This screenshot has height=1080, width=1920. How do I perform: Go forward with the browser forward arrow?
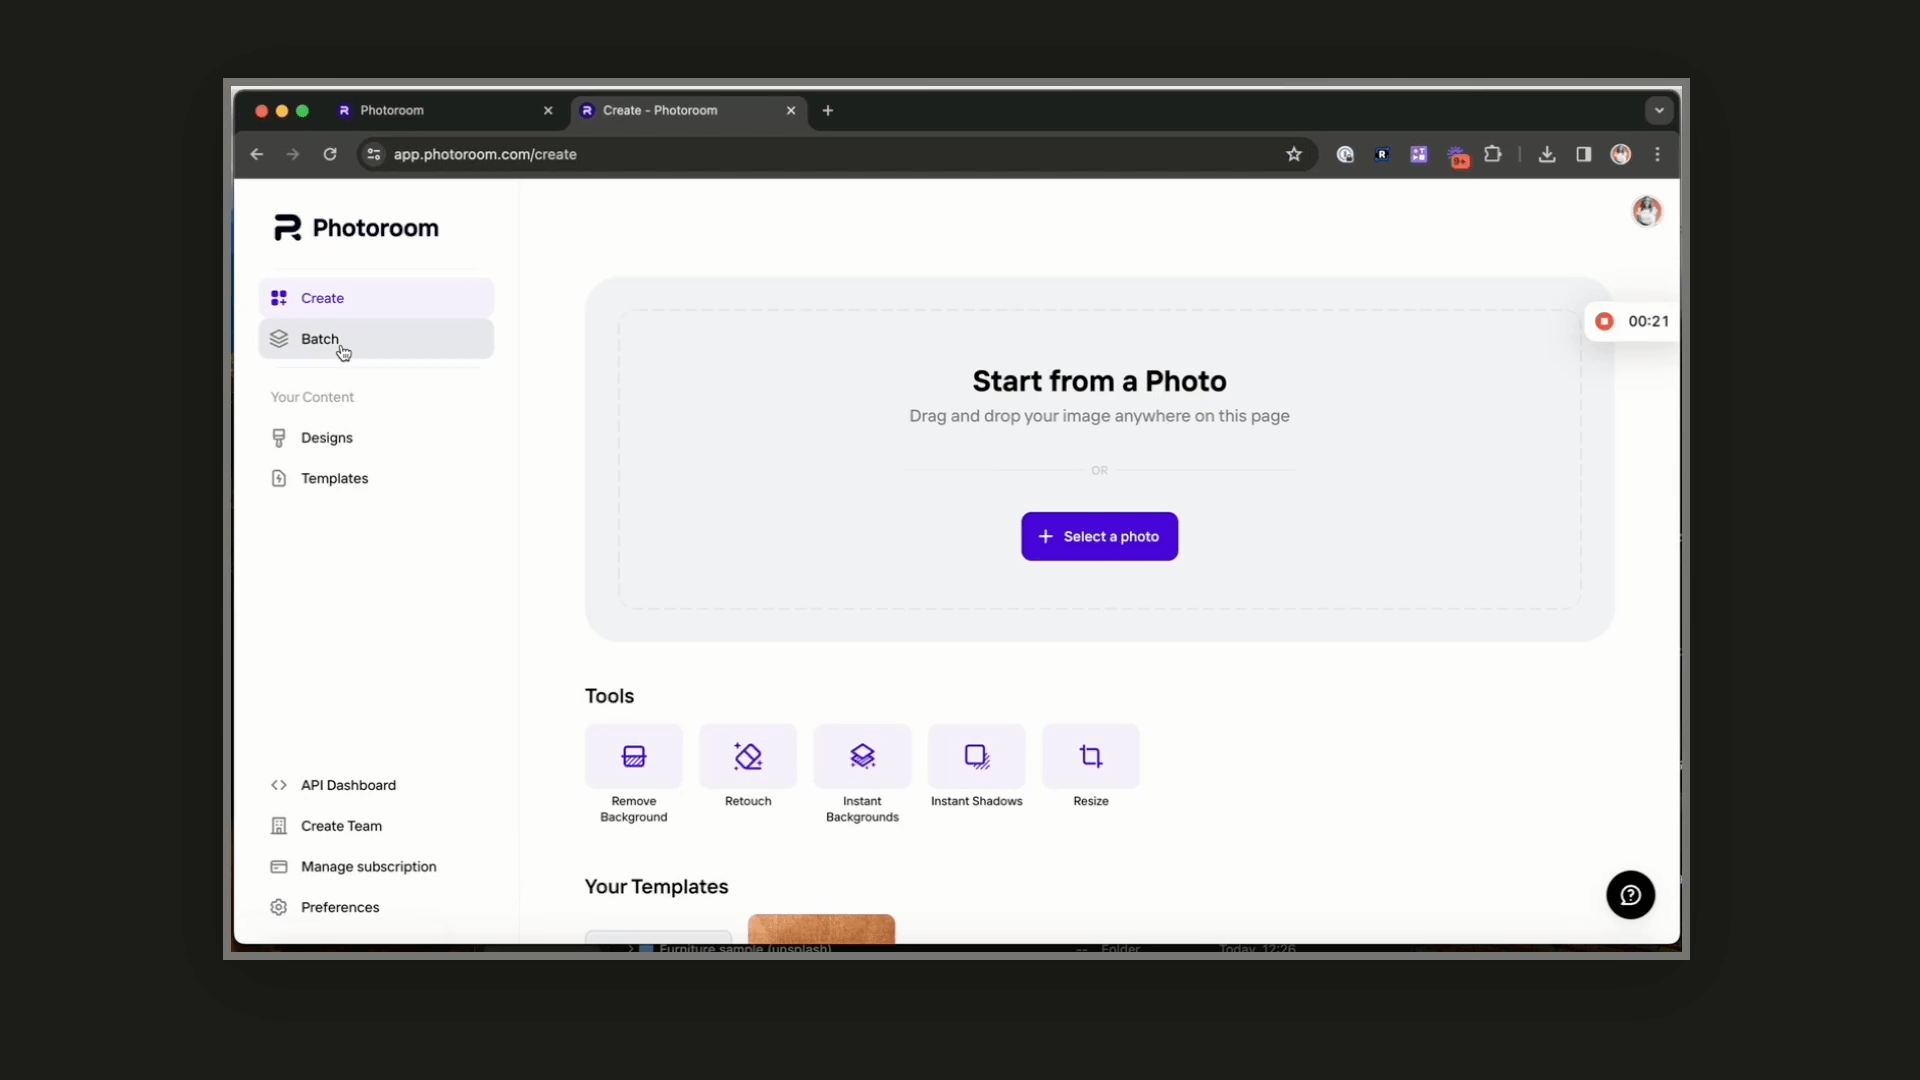[x=292, y=154]
